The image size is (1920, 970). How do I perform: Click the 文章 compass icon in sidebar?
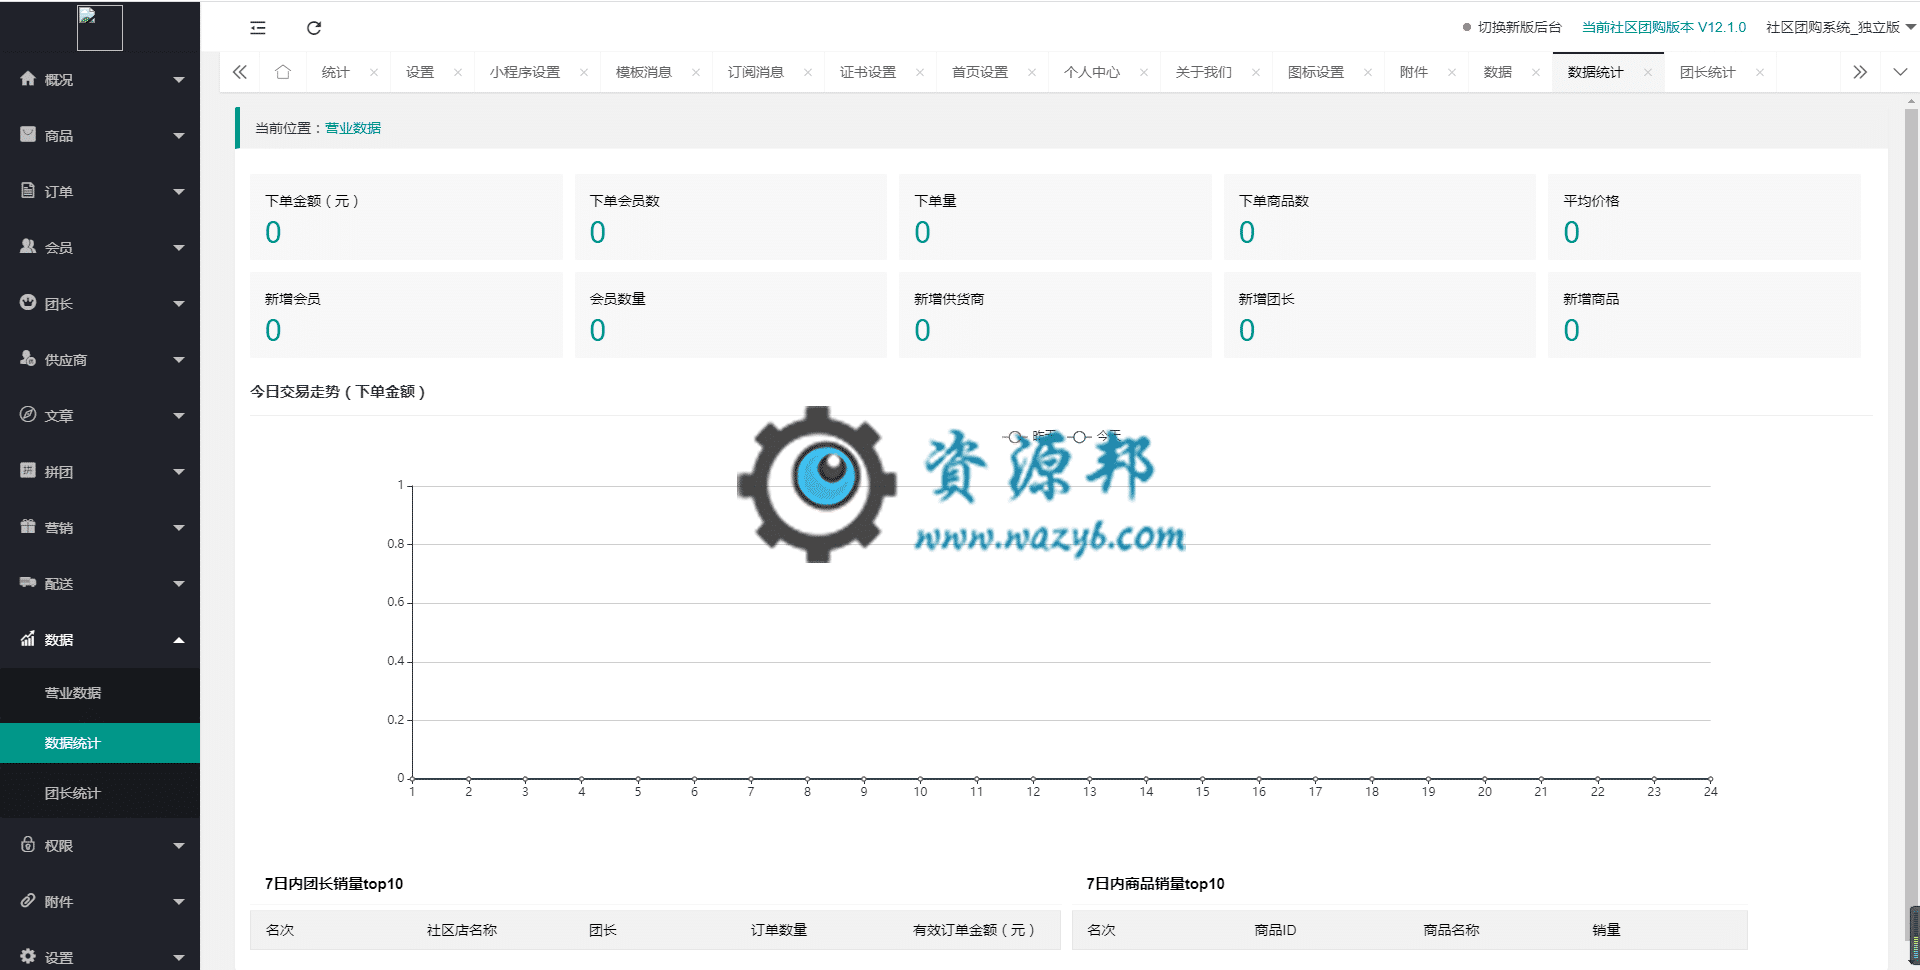[28, 415]
